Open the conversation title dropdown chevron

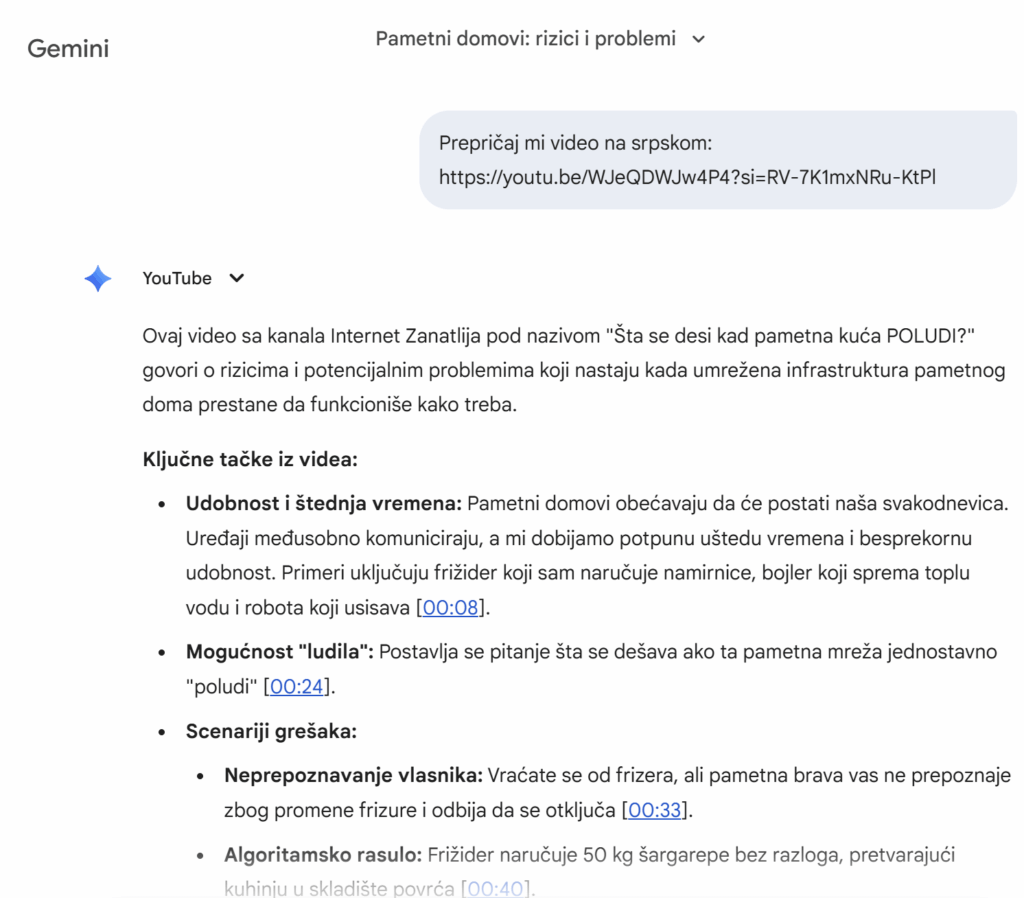point(699,39)
